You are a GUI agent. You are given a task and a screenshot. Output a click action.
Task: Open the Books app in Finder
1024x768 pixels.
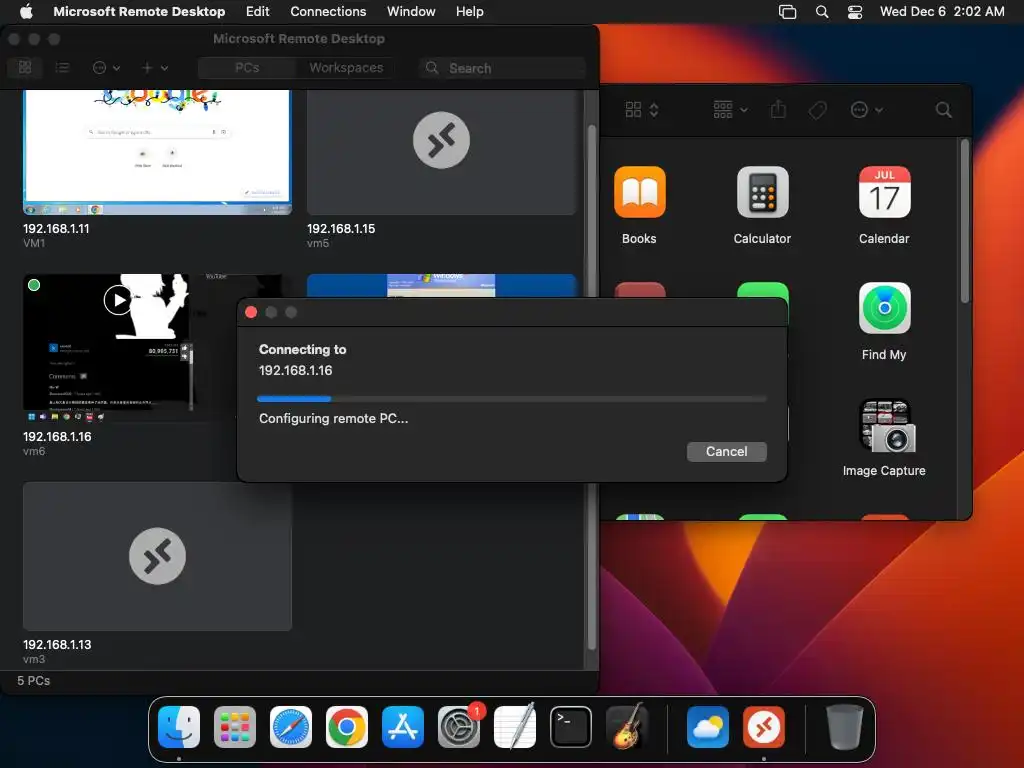(639, 192)
